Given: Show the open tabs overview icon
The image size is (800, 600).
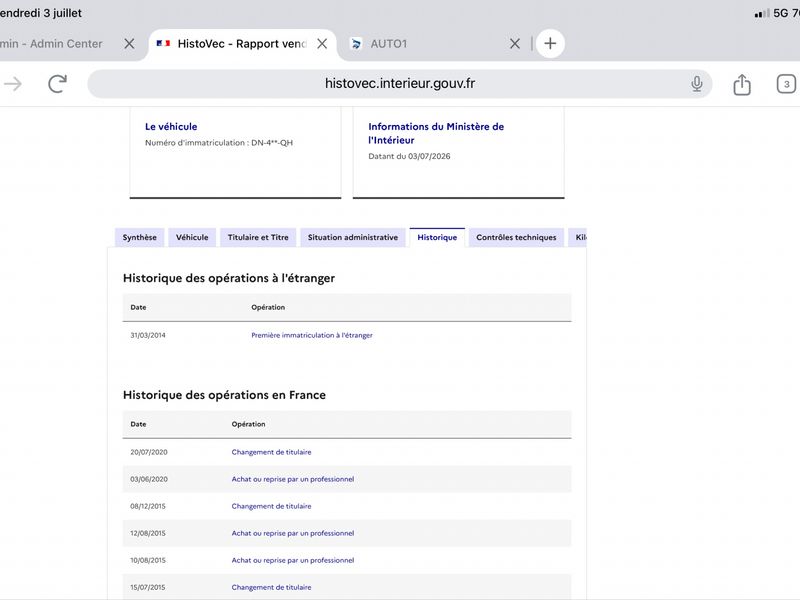Looking at the screenshot, I should point(786,84).
